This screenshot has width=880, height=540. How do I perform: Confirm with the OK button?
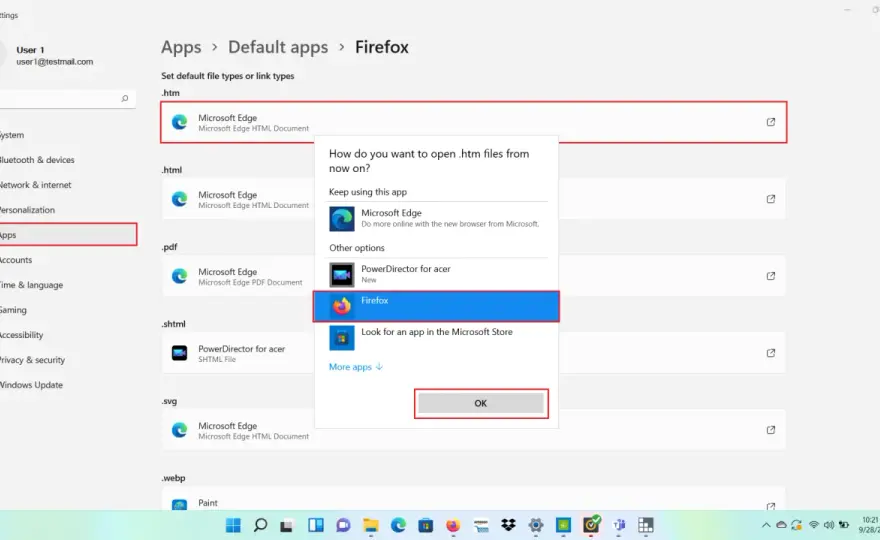pyautogui.click(x=481, y=403)
